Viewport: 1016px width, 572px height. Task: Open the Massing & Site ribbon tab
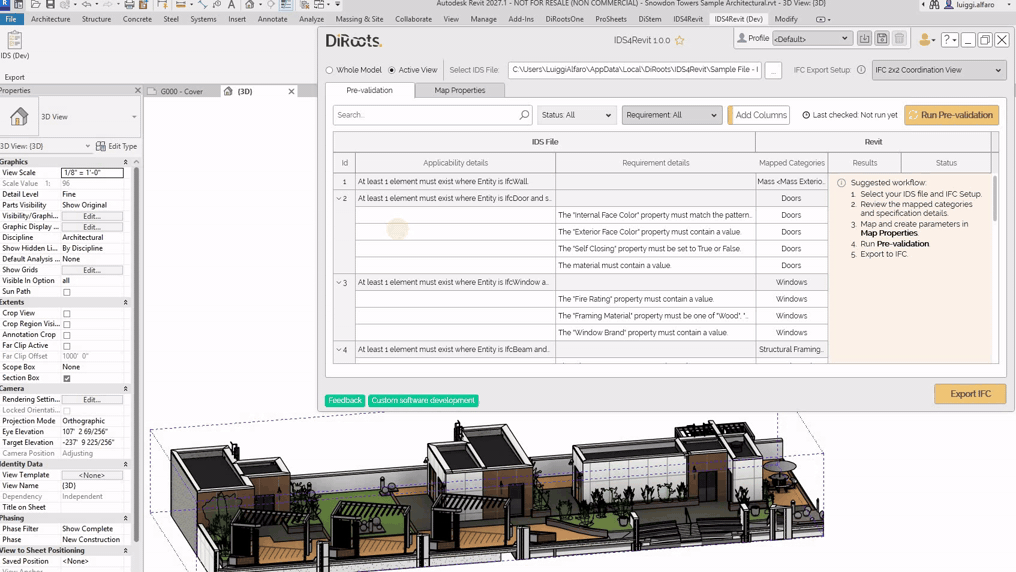pos(359,19)
